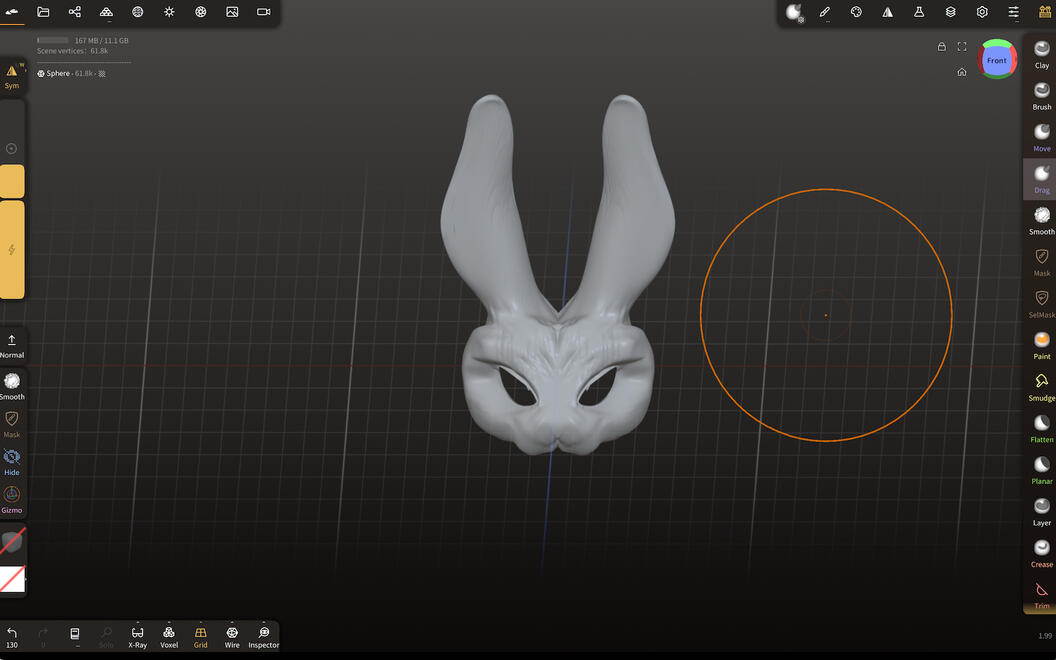Expand the settings gear menu
The width and height of the screenshot is (1056, 660).
coord(982,12)
